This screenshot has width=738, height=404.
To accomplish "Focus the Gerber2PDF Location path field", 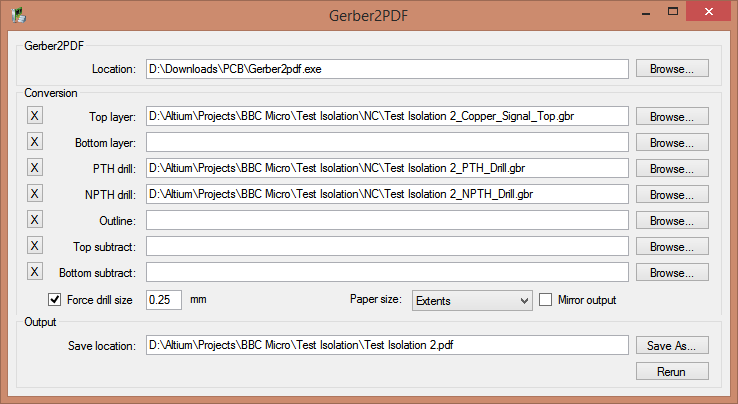I will coord(387,69).
